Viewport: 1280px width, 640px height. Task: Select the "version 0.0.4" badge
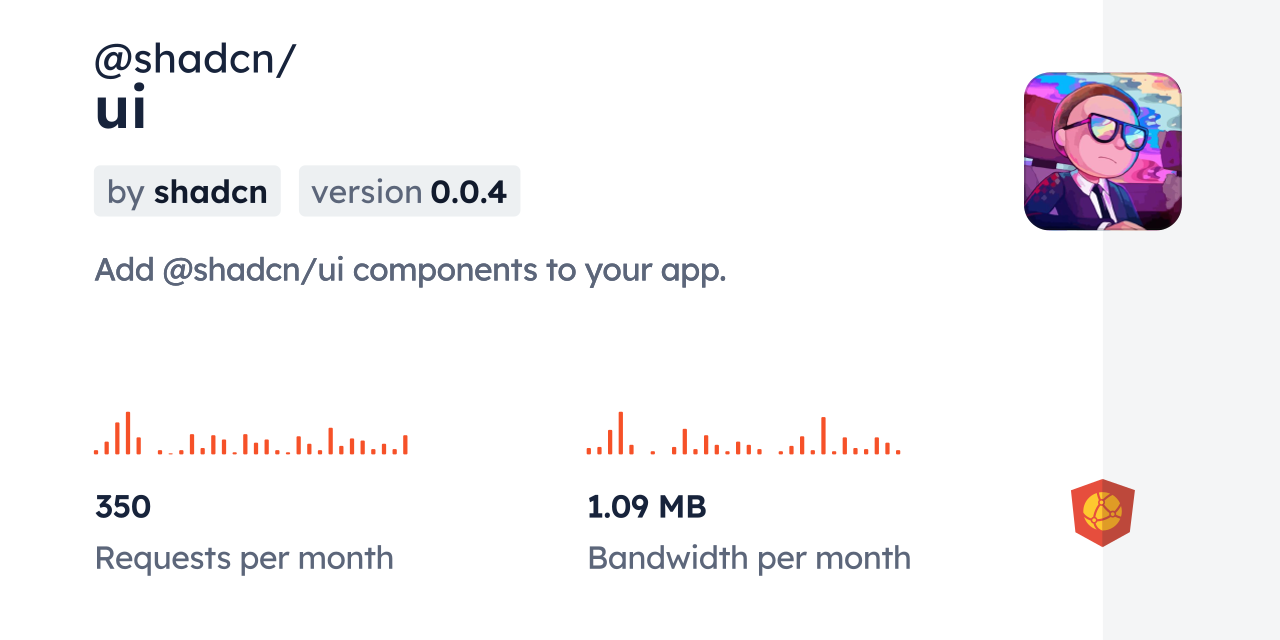(x=409, y=191)
